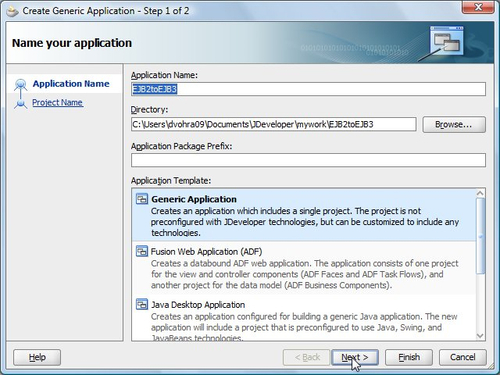Click the Java Desktop Application description

304,327
